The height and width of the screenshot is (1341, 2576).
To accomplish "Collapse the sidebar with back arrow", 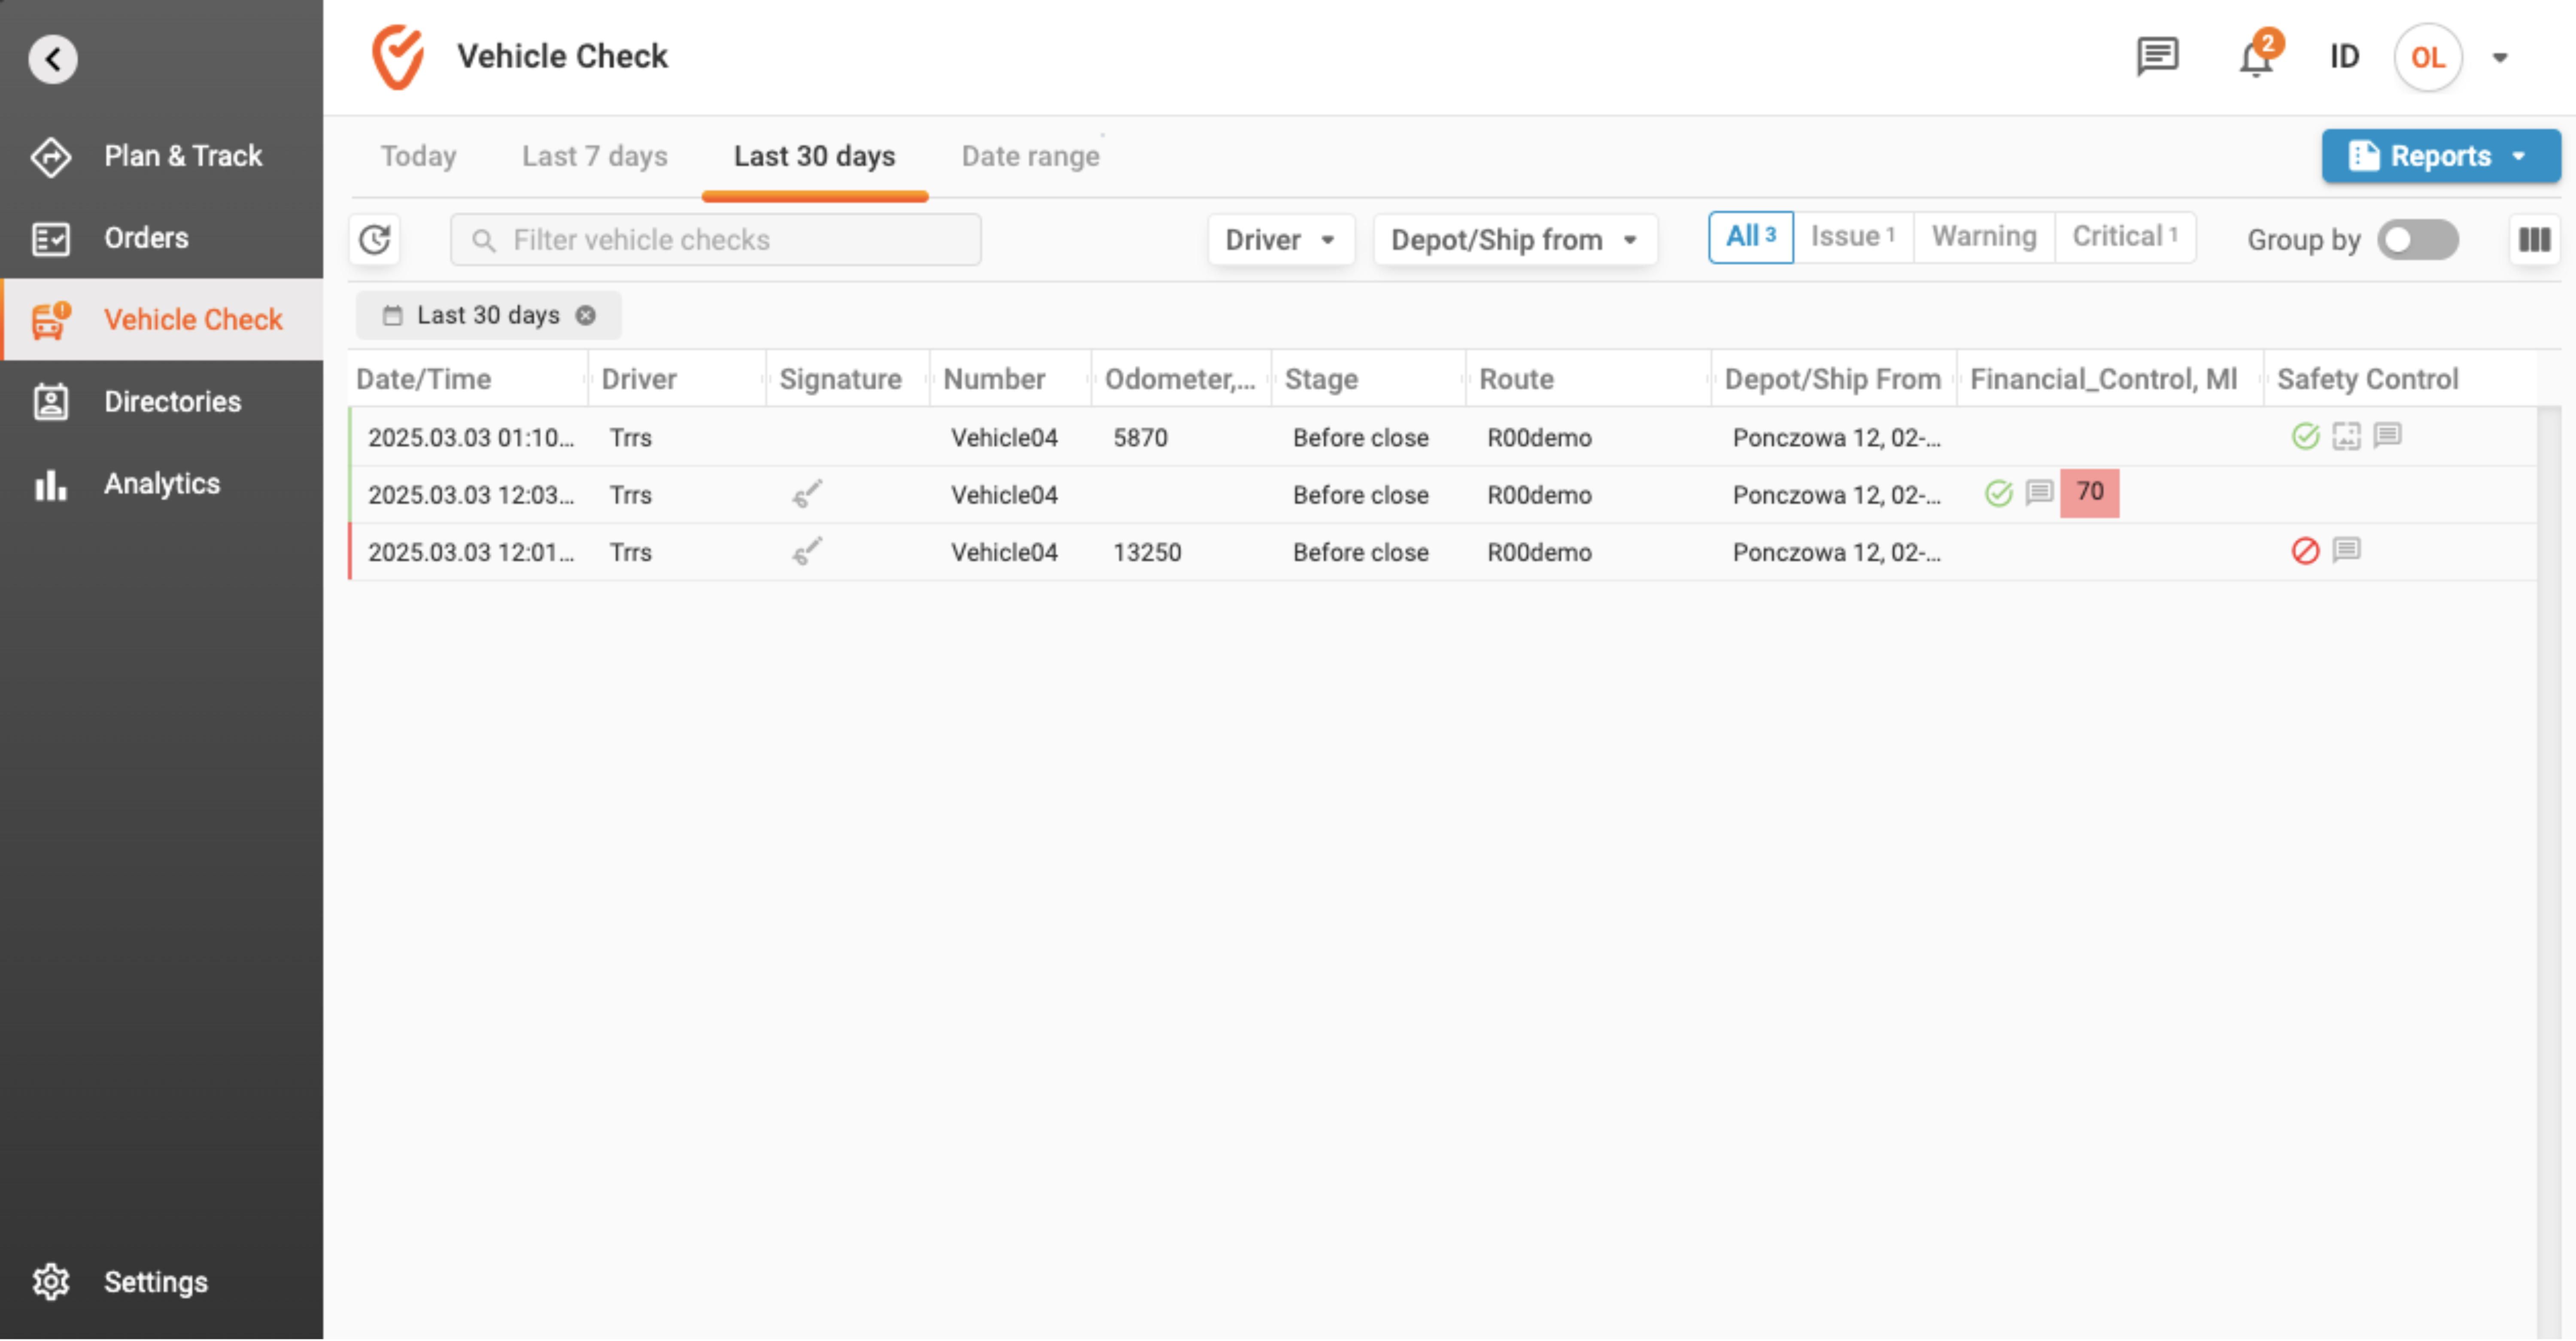I will 52,58.
